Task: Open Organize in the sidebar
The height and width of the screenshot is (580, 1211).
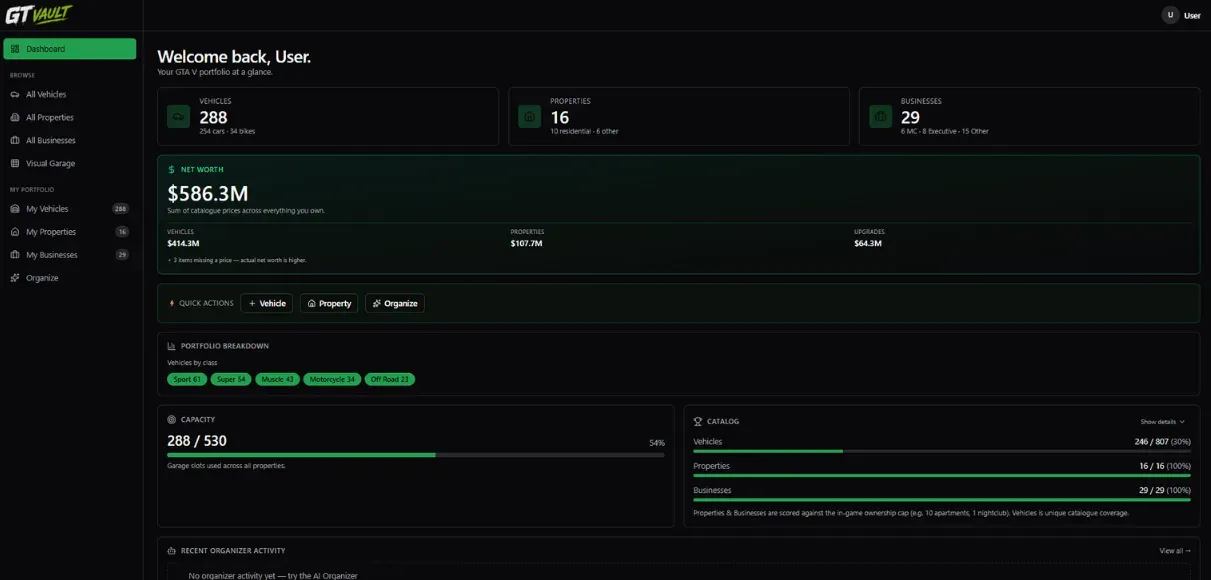Action: tap(70, 278)
